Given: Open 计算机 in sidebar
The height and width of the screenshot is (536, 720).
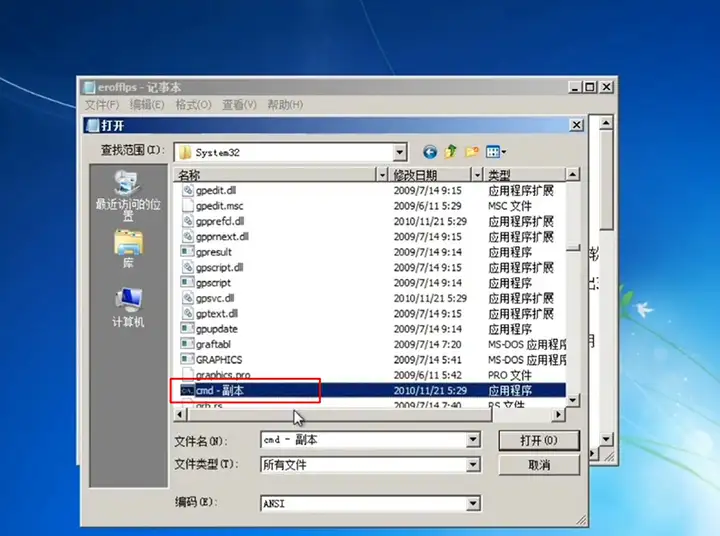Looking at the screenshot, I should [128, 307].
